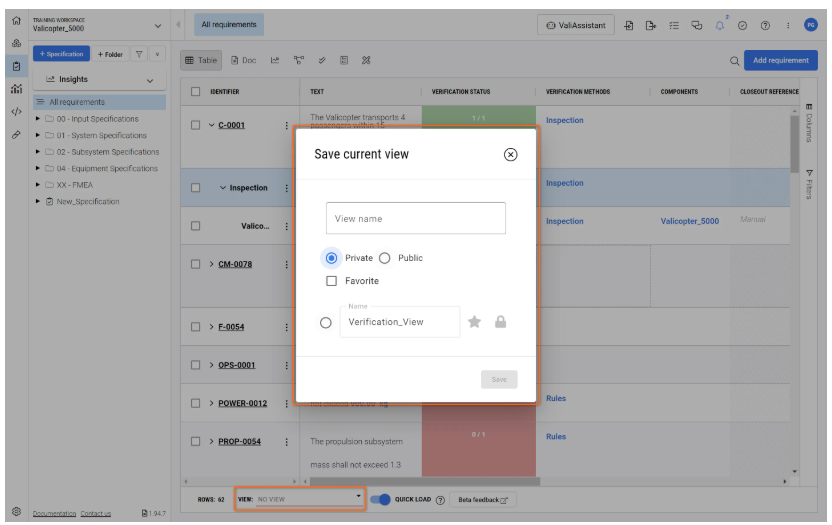832x525 pixels.
Task: Open the Columns side panel
Action: point(809,123)
